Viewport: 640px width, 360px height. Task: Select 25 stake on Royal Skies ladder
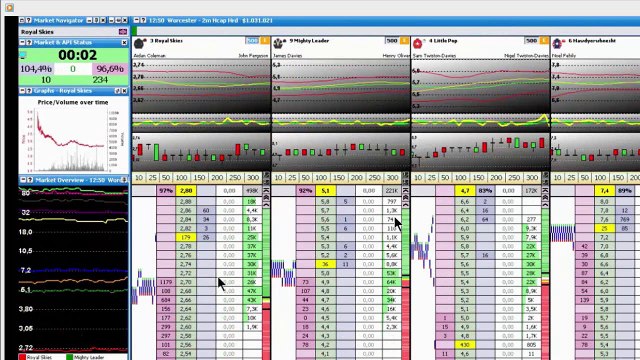(152, 178)
